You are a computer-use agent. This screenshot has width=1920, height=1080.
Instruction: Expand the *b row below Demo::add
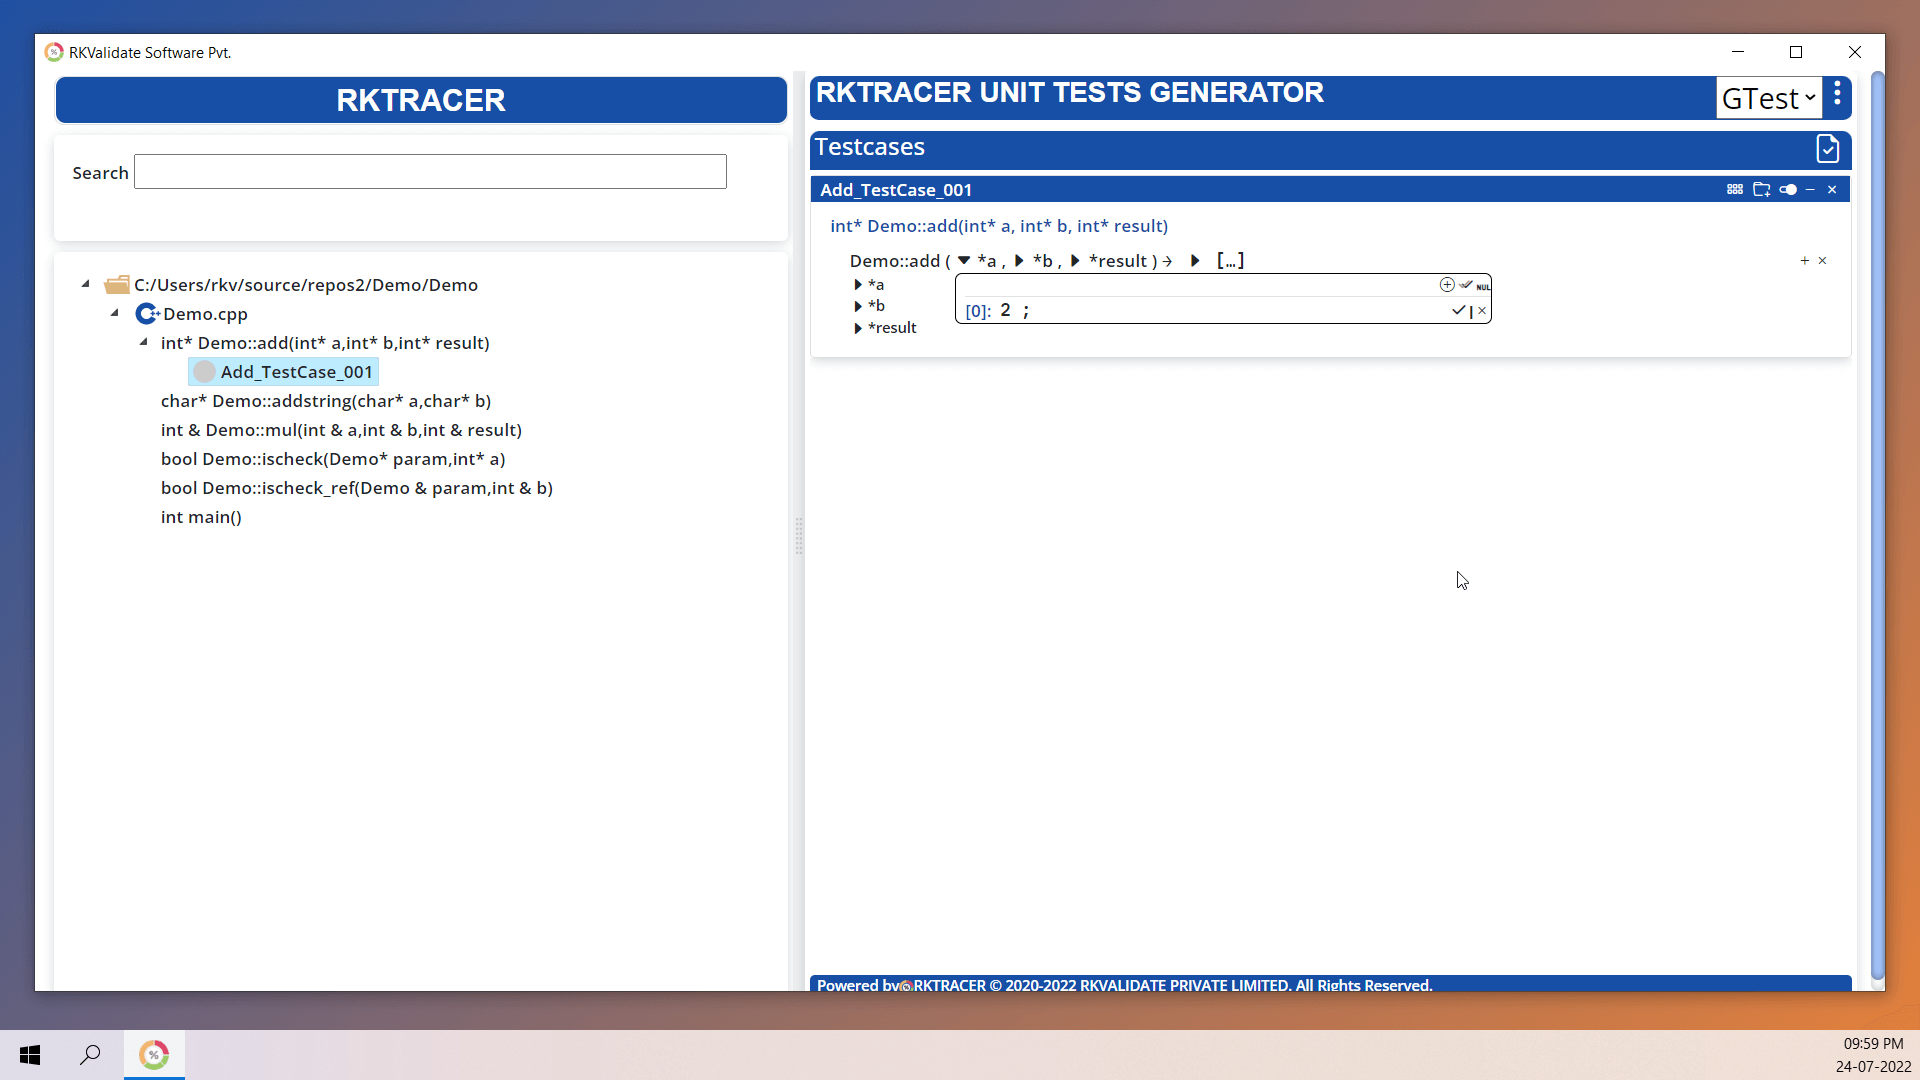tap(858, 306)
